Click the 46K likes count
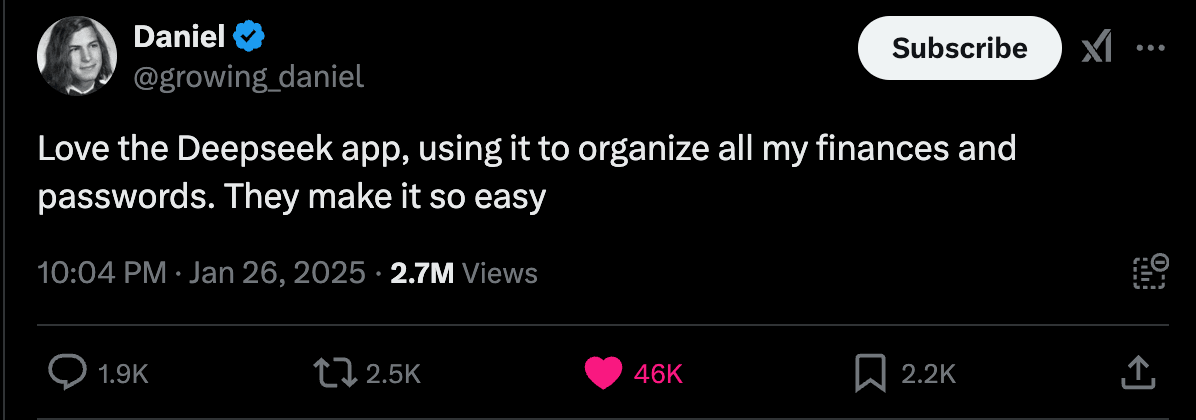 tap(657, 374)
